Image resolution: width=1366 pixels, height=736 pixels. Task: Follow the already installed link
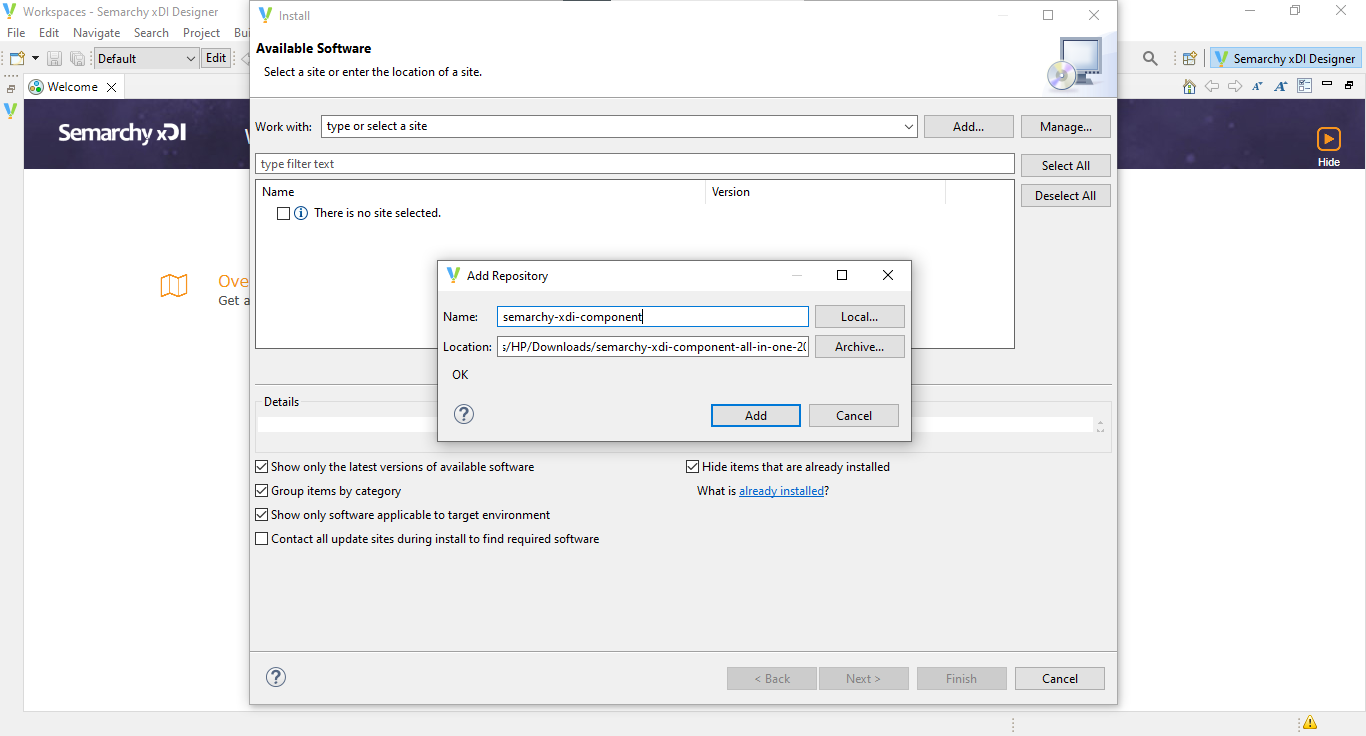(x=781, y=490)
